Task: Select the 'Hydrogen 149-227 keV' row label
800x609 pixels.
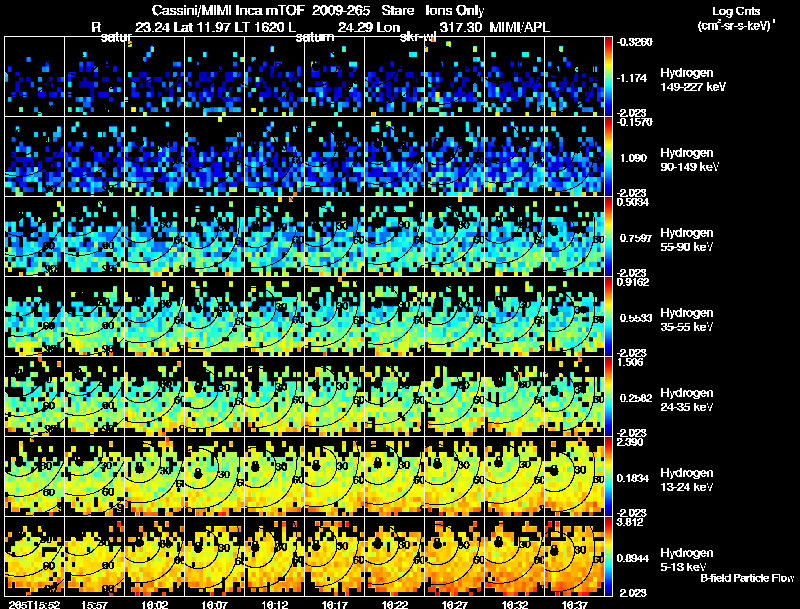Action: click(x=693, y=80)
